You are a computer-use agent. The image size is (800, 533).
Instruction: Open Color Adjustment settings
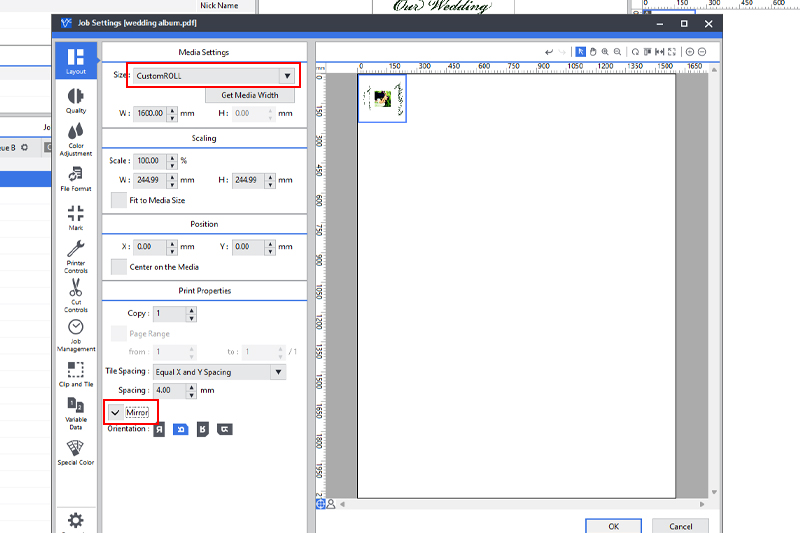(76, 138)
